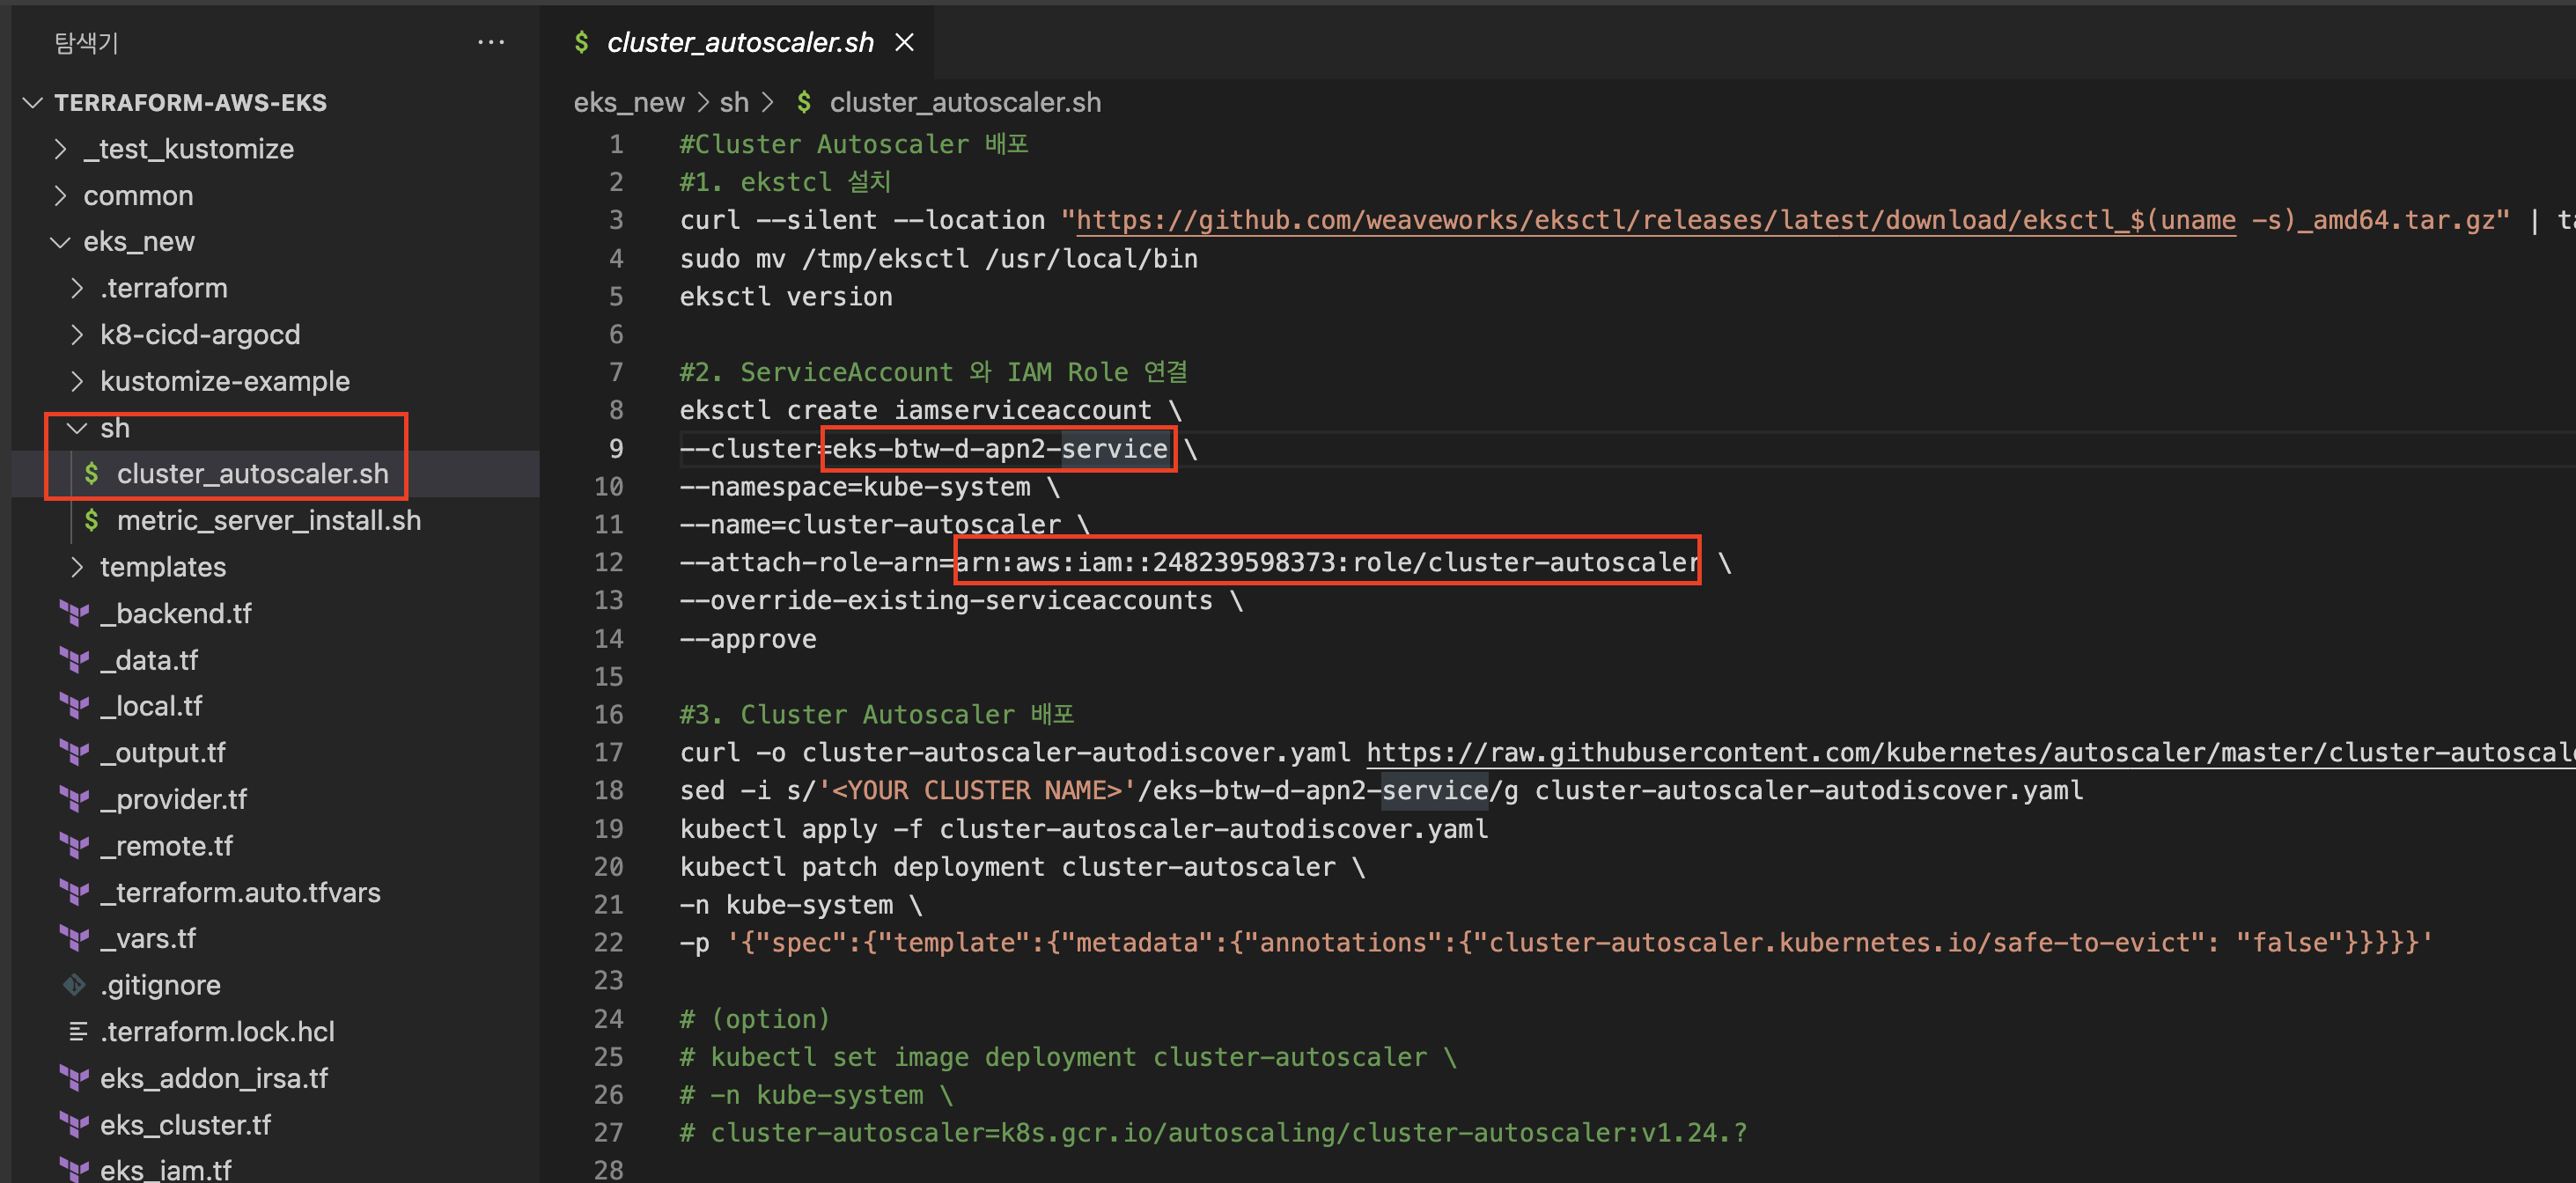
Task: Click "-n kube-system \" on line 21
Action: pos(801,905)
